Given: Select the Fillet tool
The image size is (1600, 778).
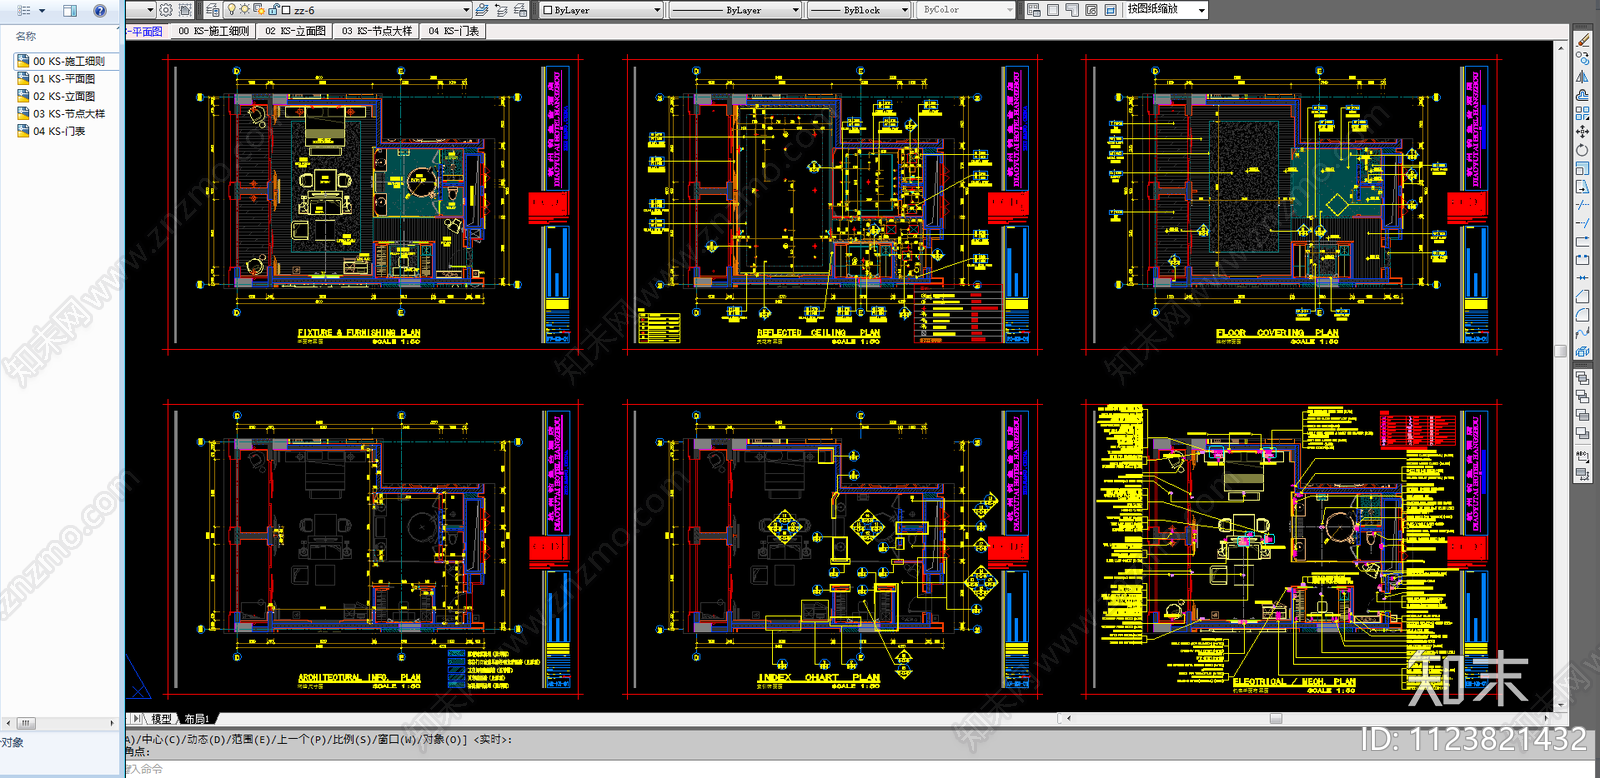Looking at the screenshot, I should [1582, 314].
